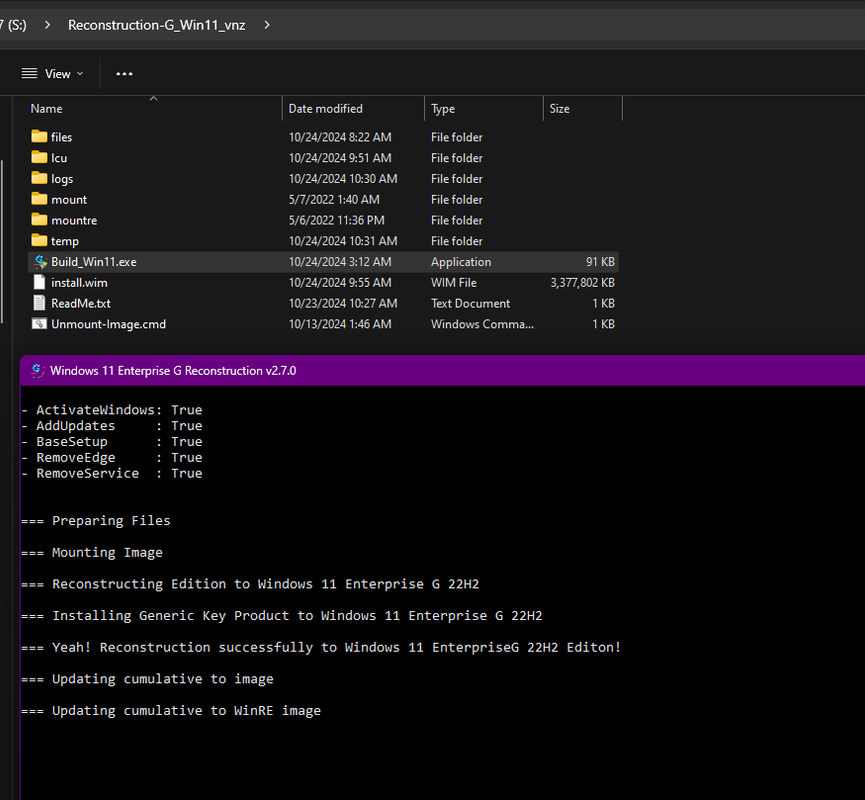Screen dimensions: 865x800
Task: Select the file name 'Unmount-Image.cmd'
Action: (x=108, y=324)
